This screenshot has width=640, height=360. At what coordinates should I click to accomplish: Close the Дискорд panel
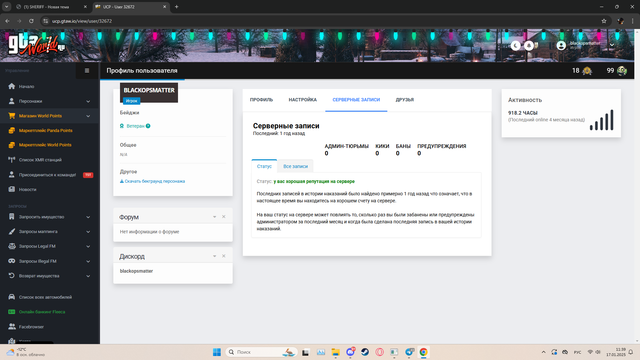[x=224, y=256]
